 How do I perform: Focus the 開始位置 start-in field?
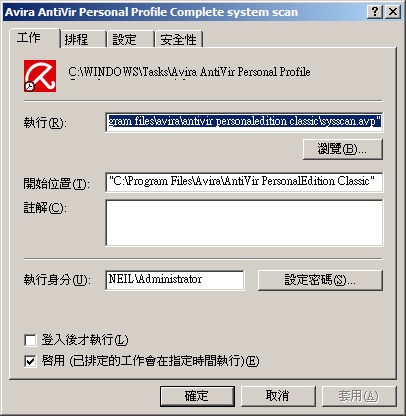coord(244,182)
